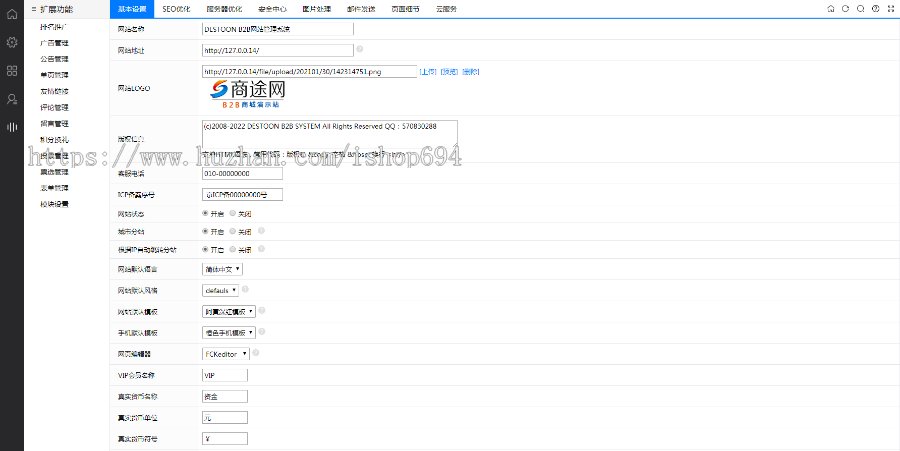Open the modules grid icon in sidebar
Image resolution: width=900 pixels, height=451 pixels.
click(x=12, y=71)
